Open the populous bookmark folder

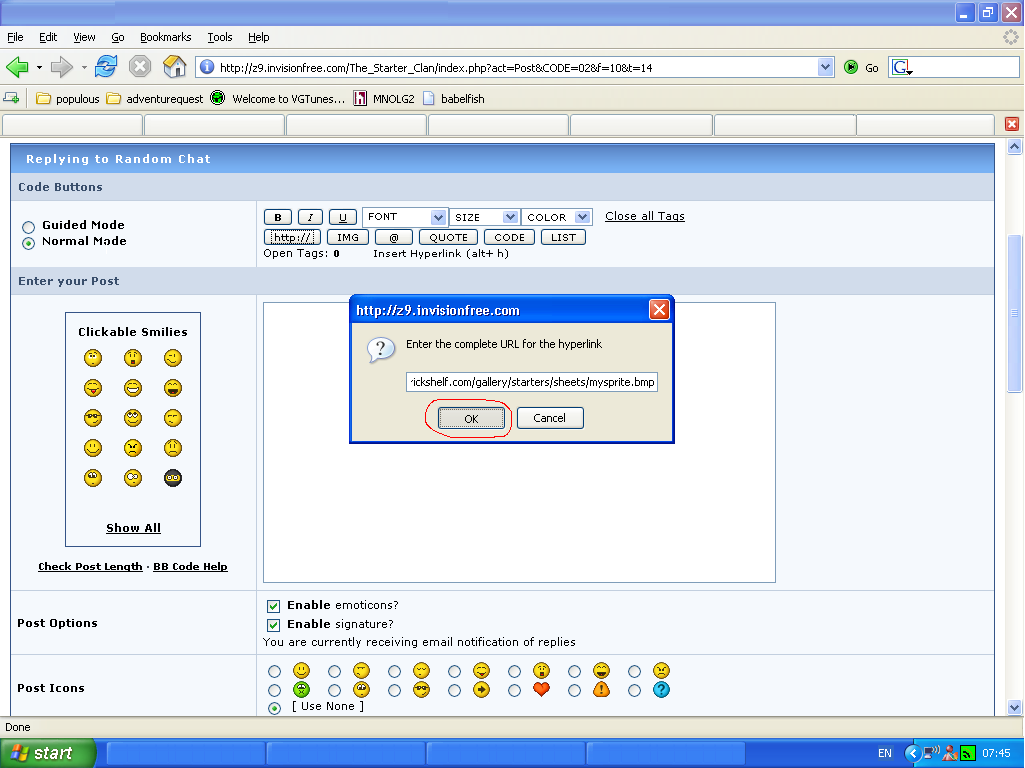(68, 99)
